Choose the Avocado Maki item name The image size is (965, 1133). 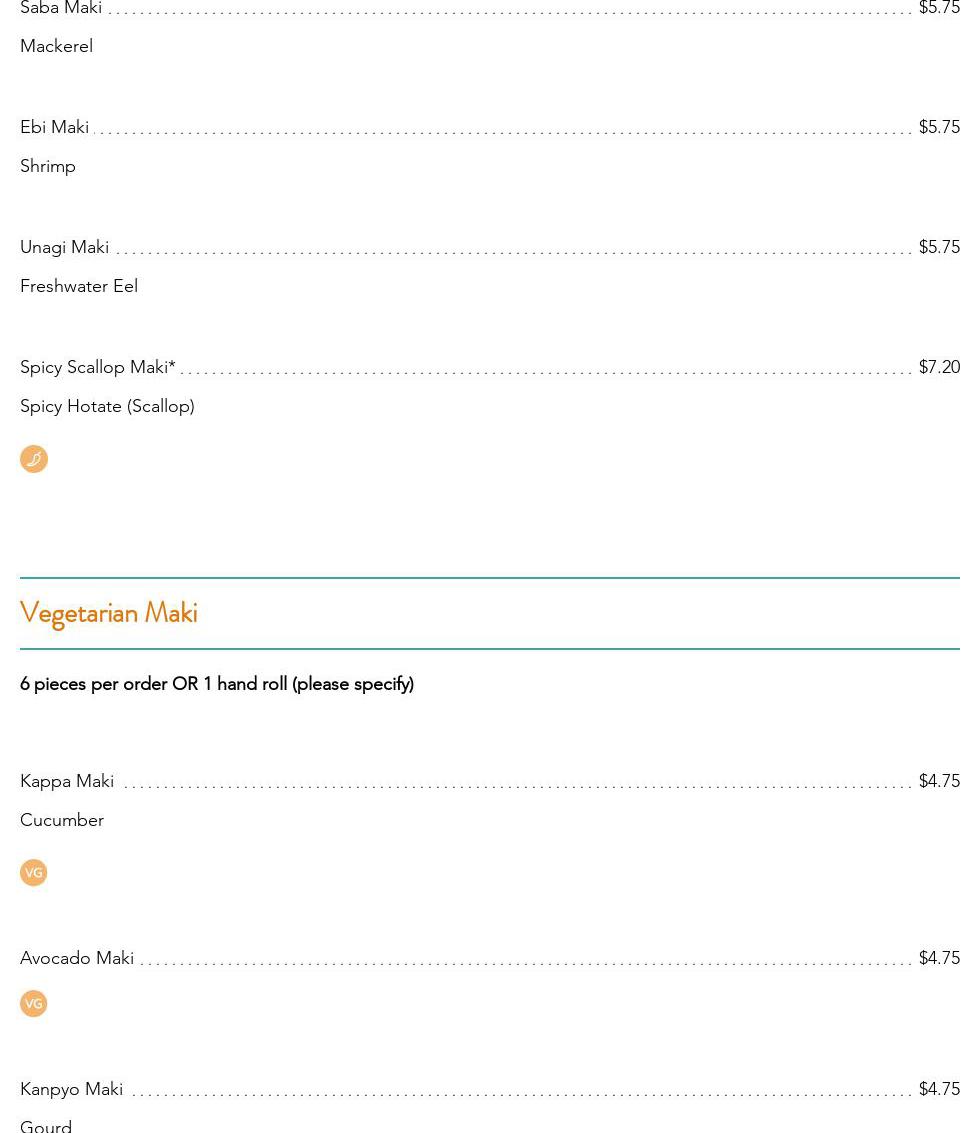[x=77, y=958]
